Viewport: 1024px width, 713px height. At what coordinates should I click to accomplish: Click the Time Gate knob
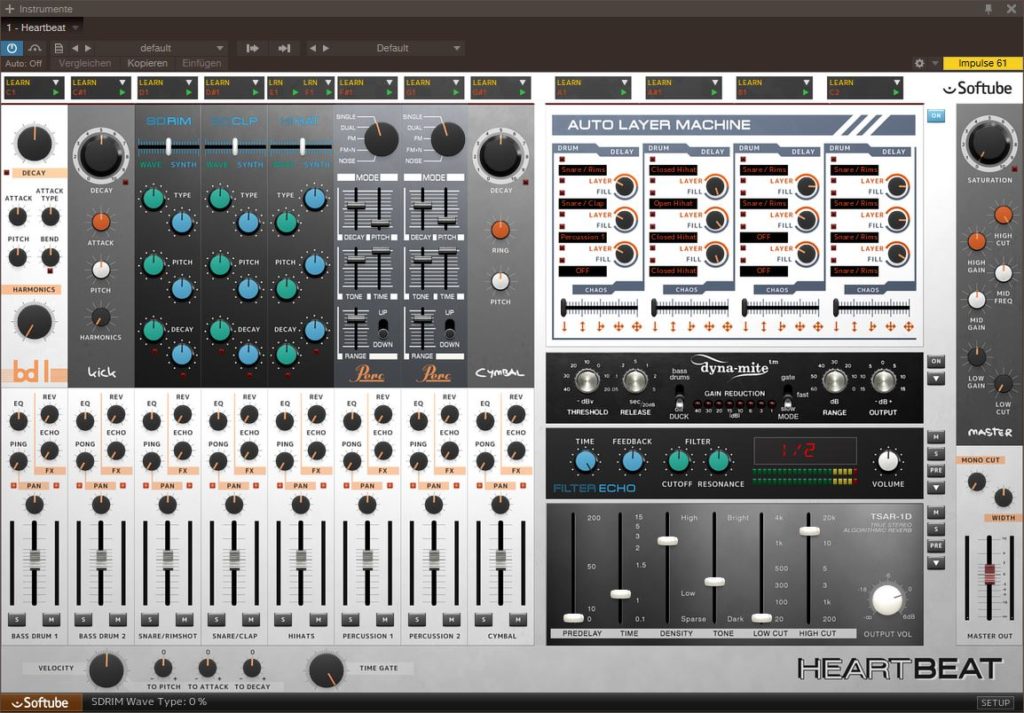[x=326, y=671]
